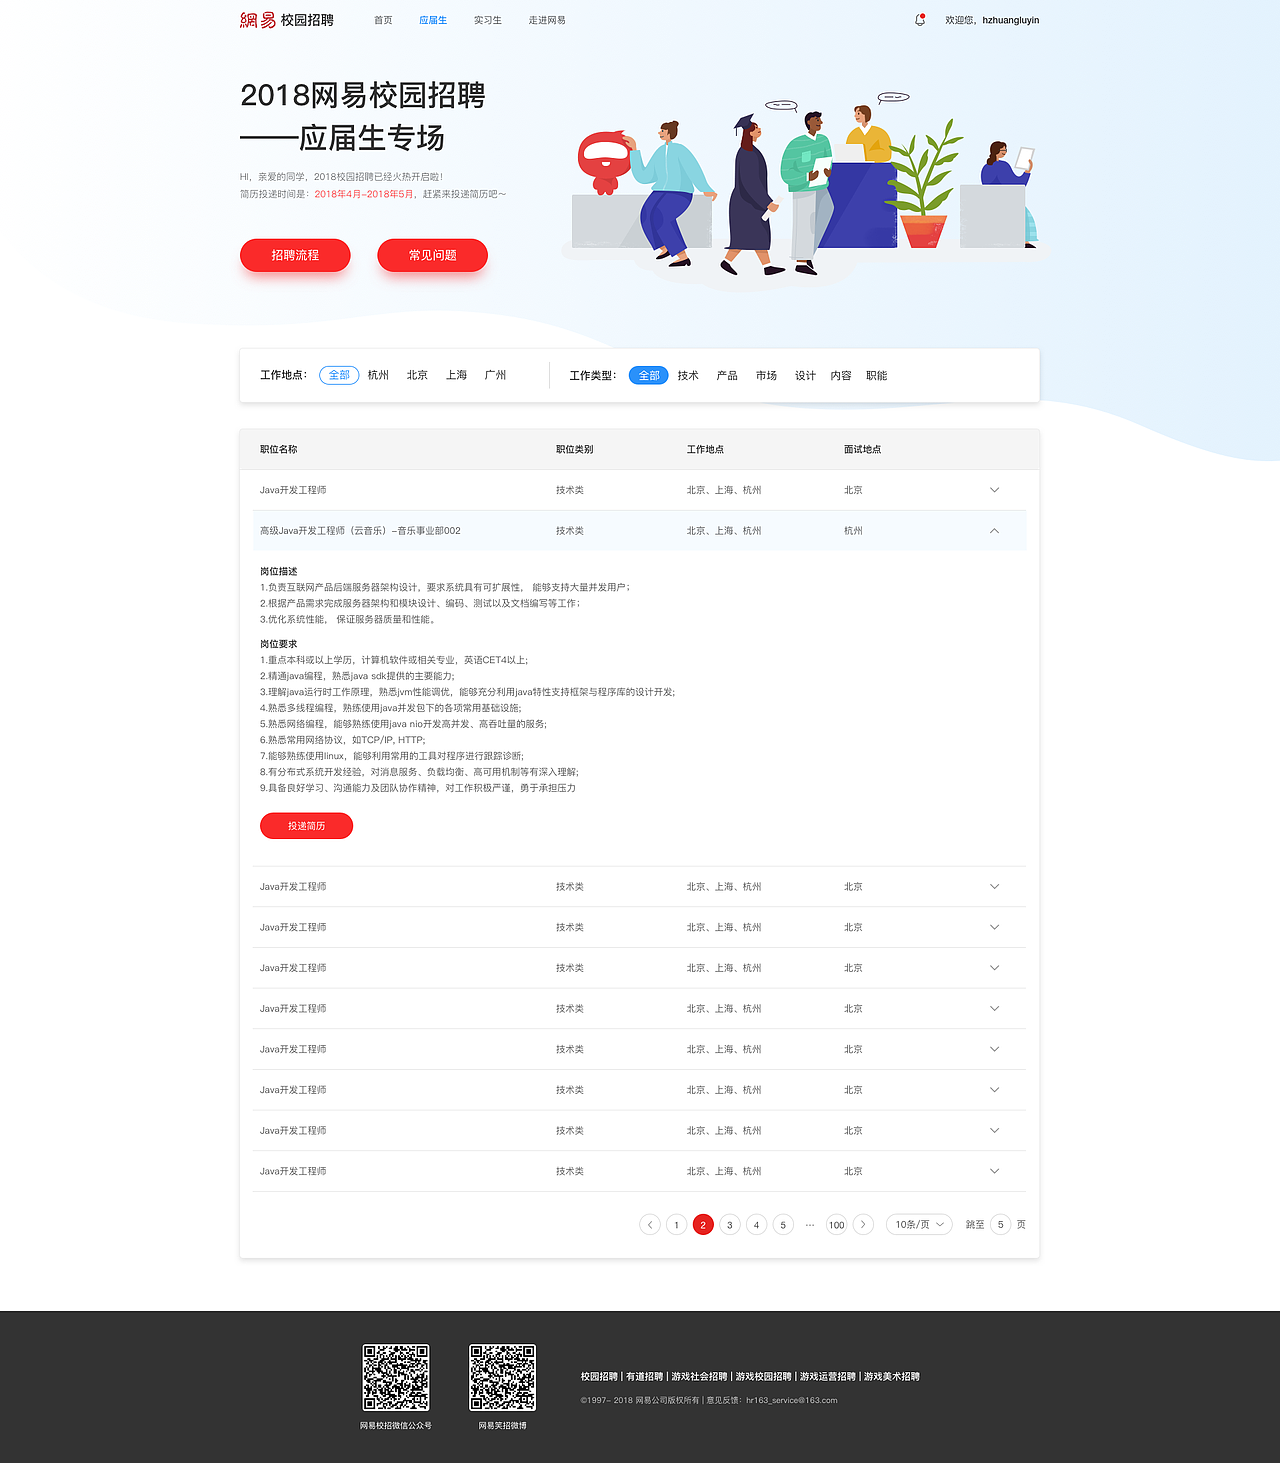Expand the last Java开发工程师 row chevron
1280x1463 pixels.
point(994,1171)
